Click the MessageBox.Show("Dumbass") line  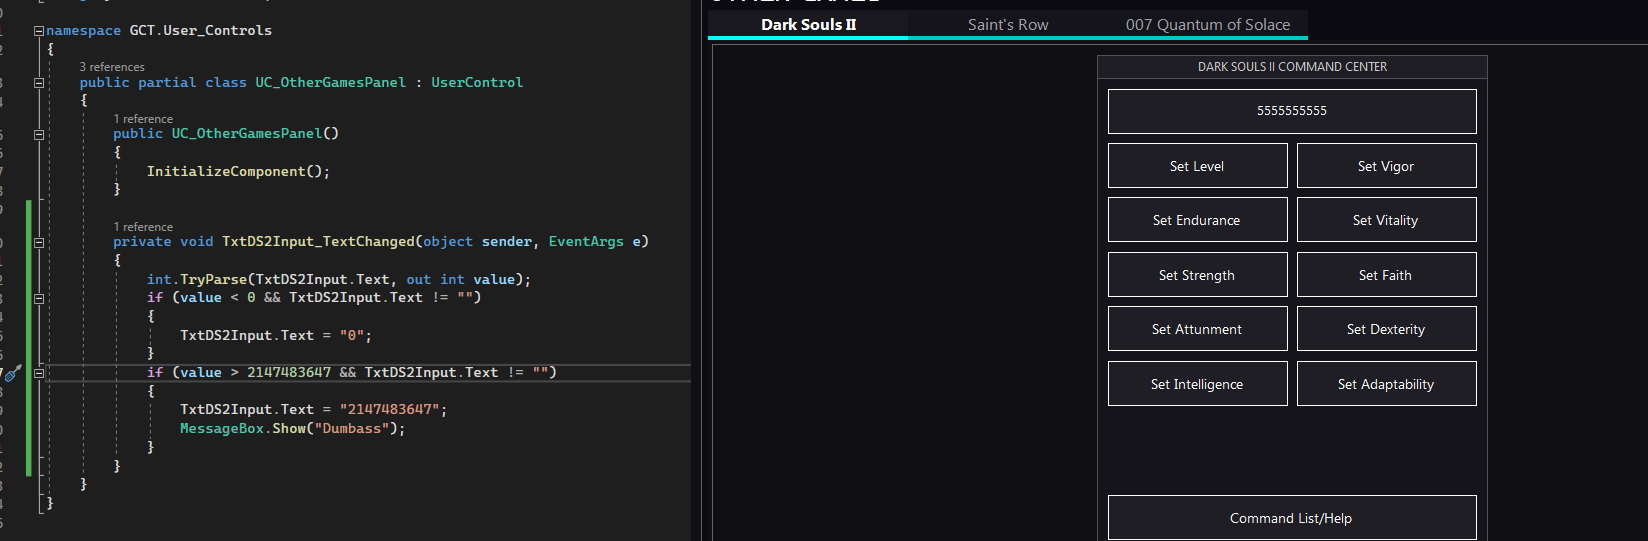tap(293, 429)
